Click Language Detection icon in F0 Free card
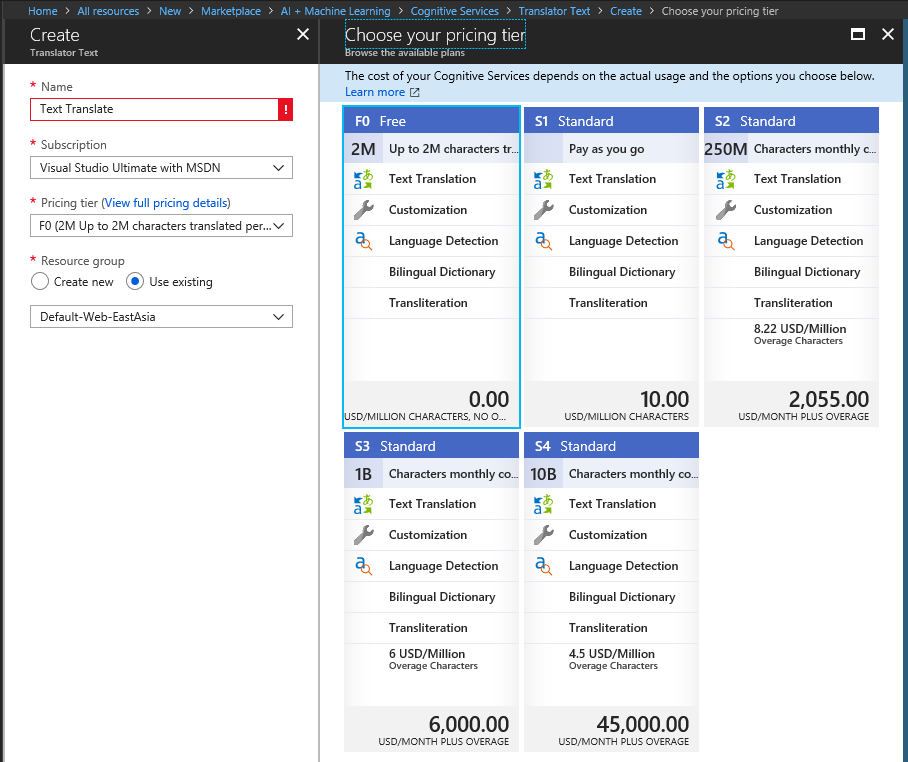908x762 pixels. (x=363, y=240)
